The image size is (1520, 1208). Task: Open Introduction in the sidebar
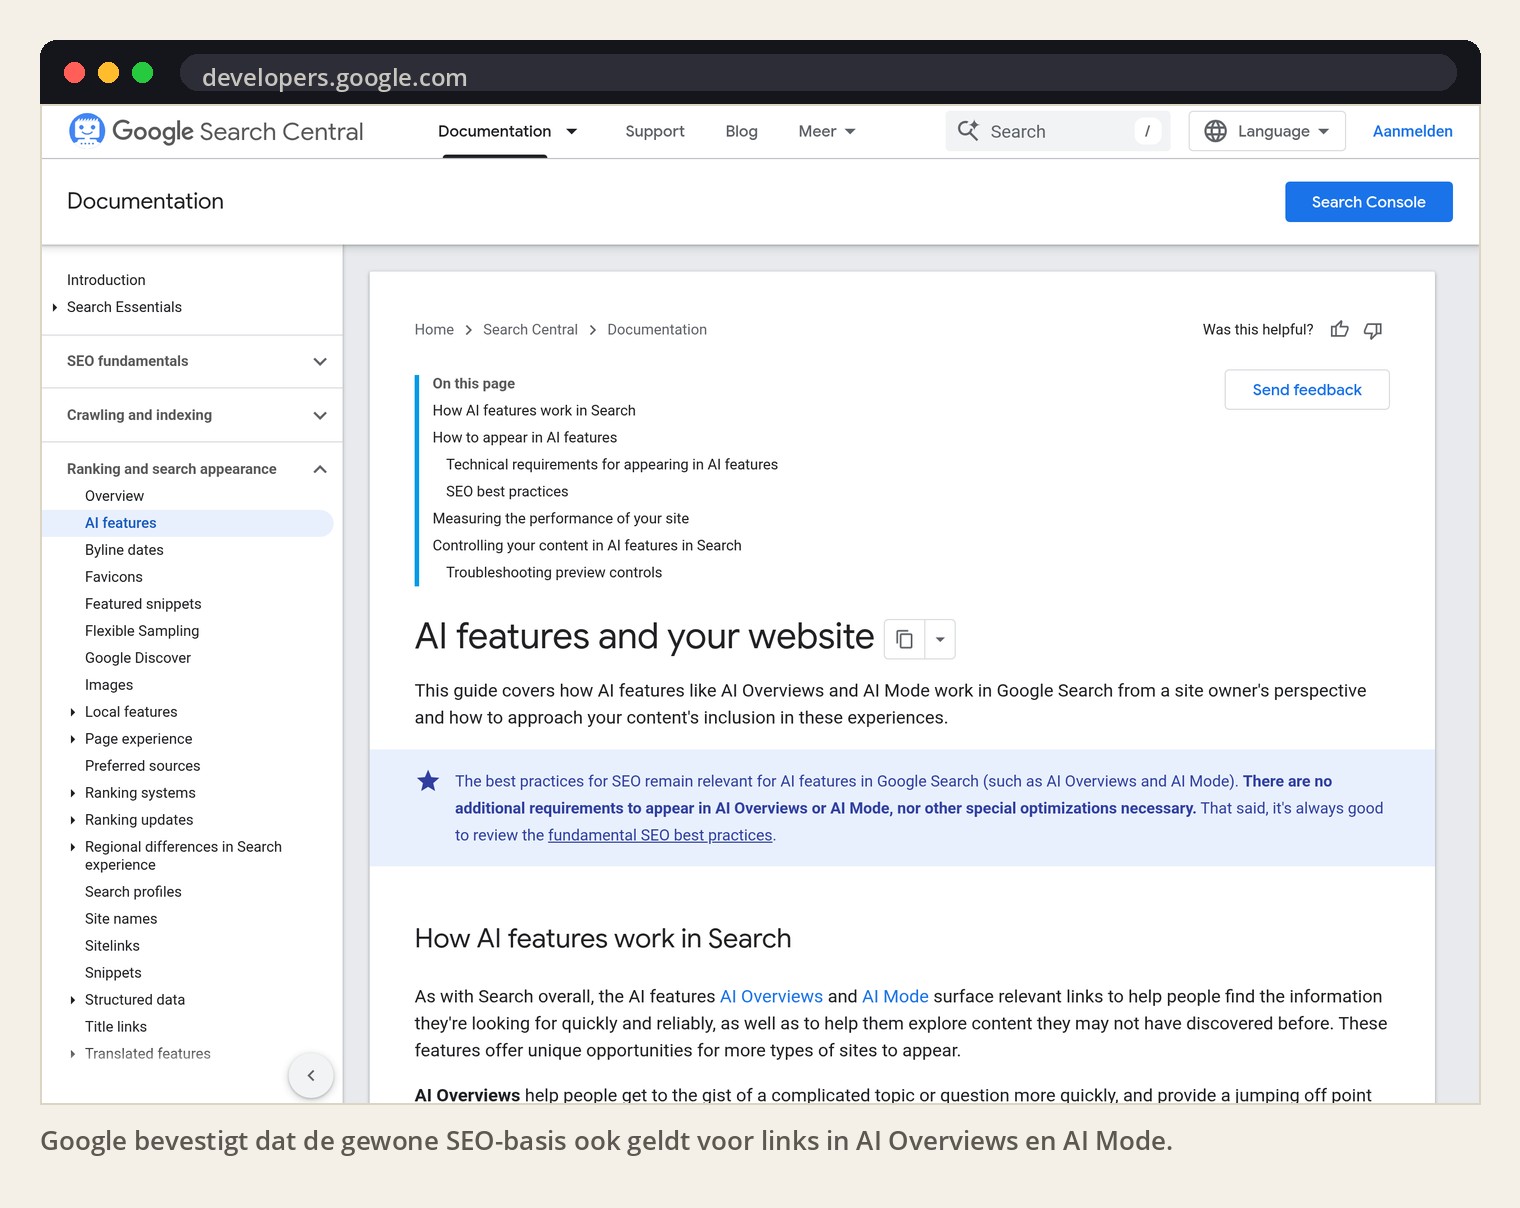tap(106, 280)
